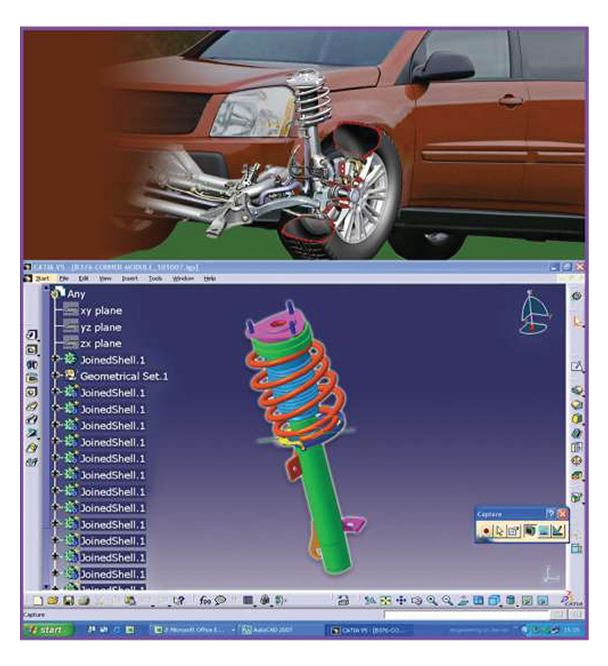
Task: Select the Fit All In view icon
Action: pos(385,600)
